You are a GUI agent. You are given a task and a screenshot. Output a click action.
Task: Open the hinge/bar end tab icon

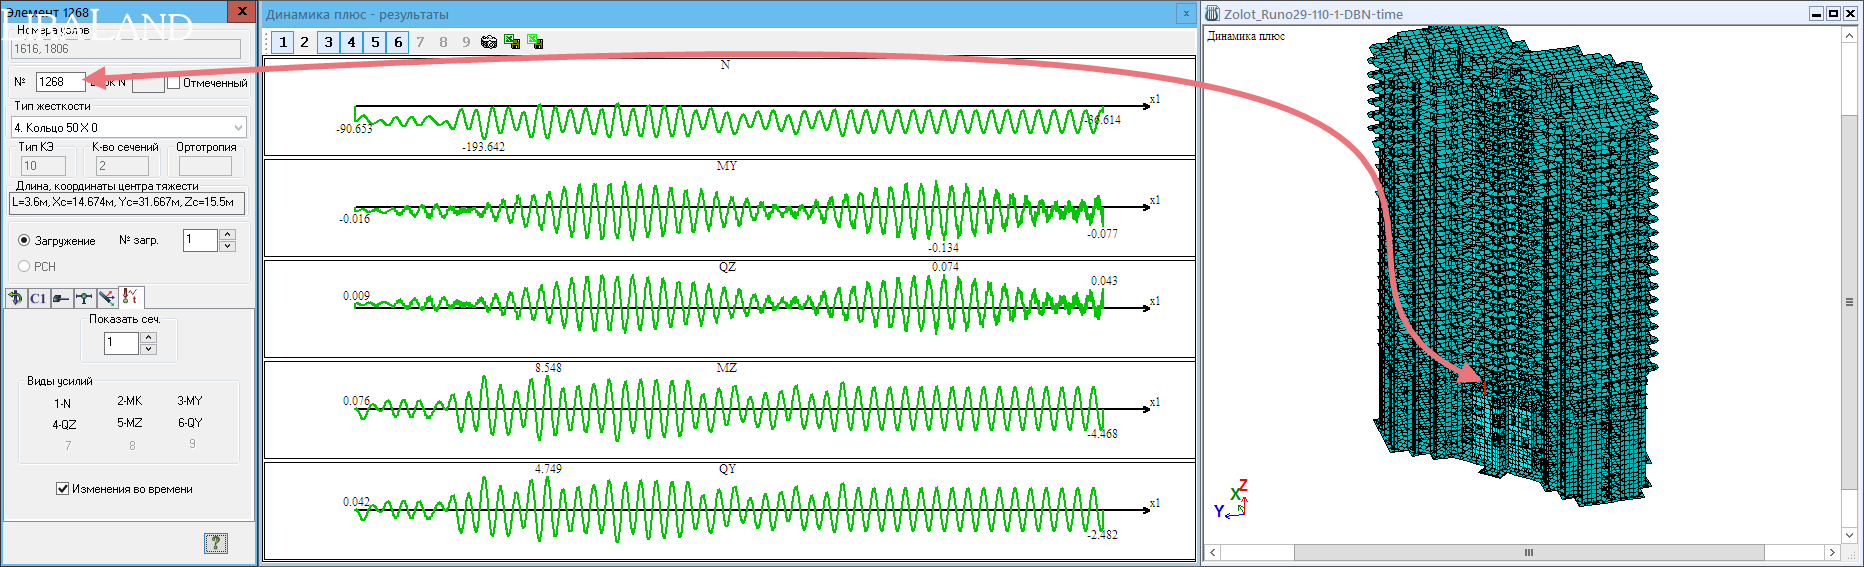(x=61, y=298)
